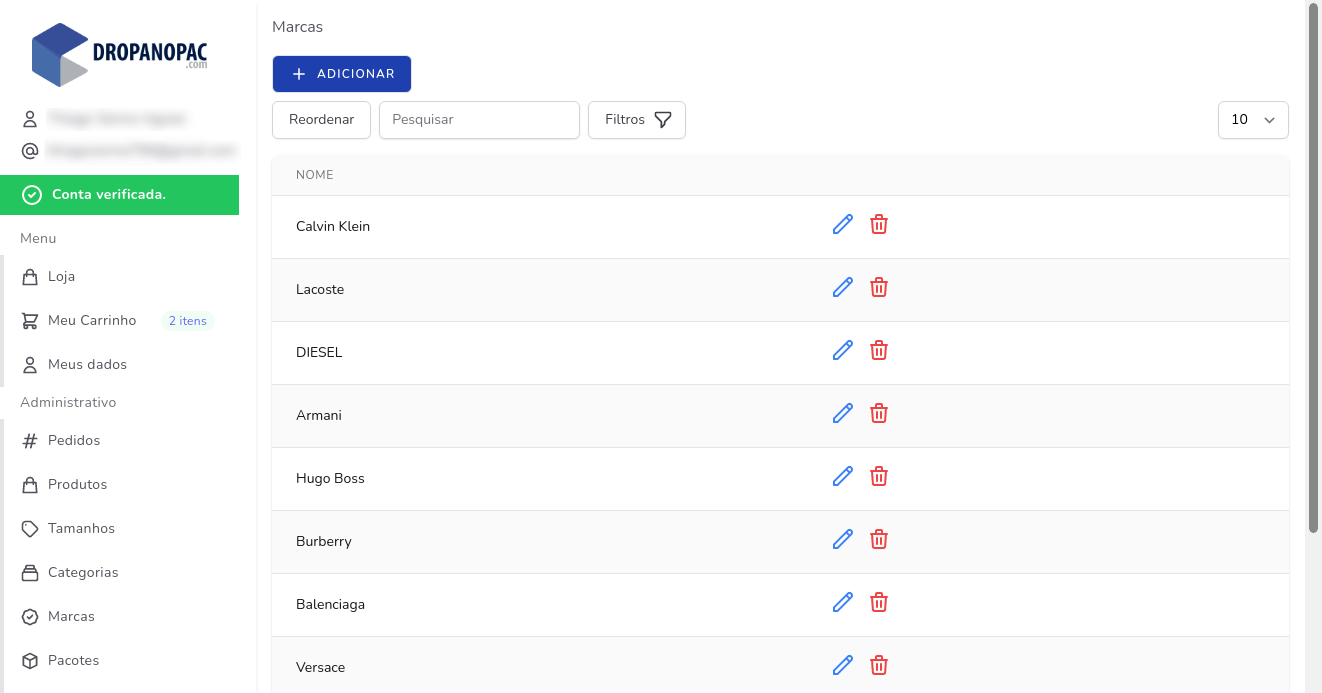The height and width of the screenshot is (693, 1322).
Task: Delete the Calvin Klein brand
Action: (879, 224)
